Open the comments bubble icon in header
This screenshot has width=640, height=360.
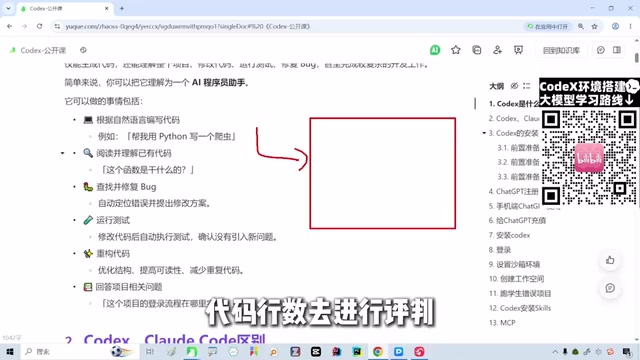coord(600,50)
